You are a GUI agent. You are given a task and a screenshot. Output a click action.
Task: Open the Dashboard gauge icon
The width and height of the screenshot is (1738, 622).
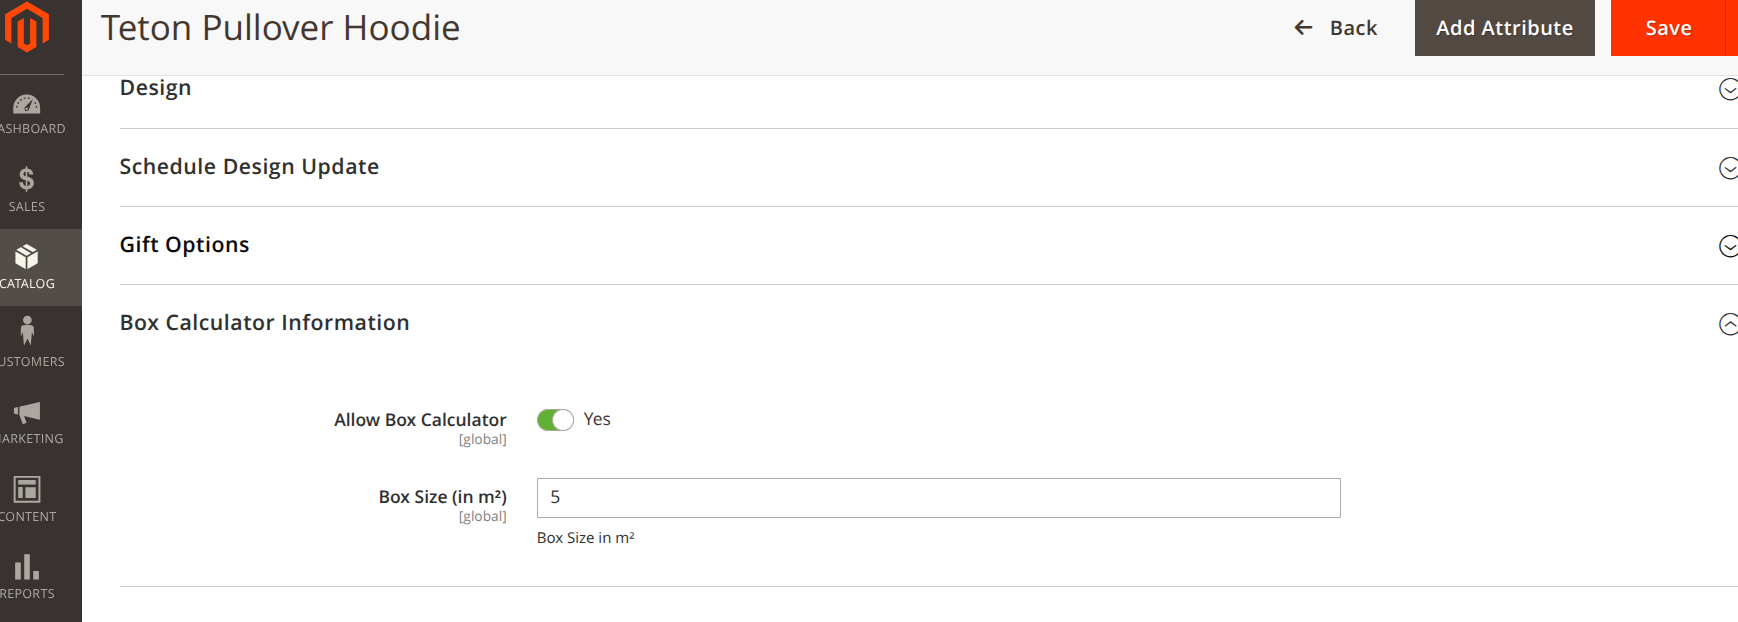(27, 104)
